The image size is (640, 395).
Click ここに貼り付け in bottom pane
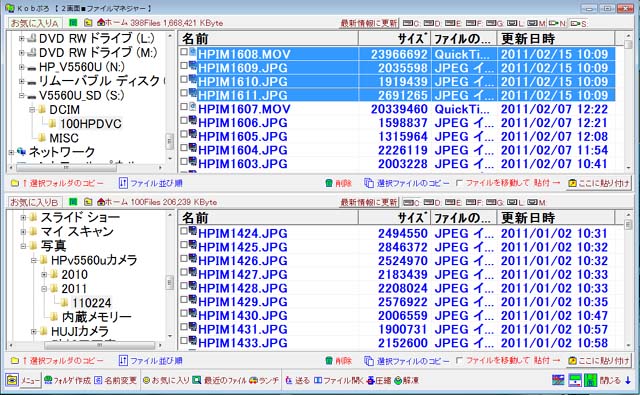(599, 361)
